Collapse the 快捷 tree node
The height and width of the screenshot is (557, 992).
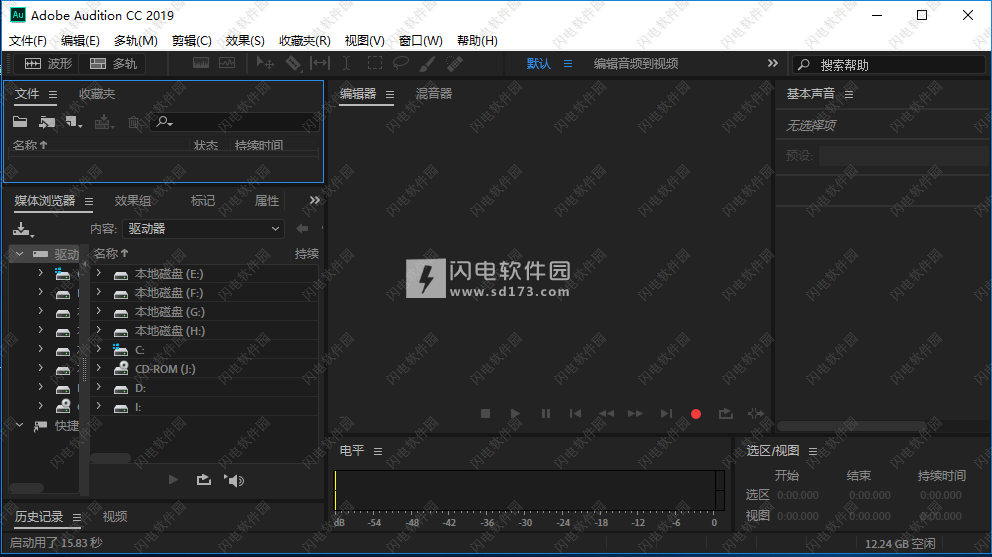tap(20, 425)
